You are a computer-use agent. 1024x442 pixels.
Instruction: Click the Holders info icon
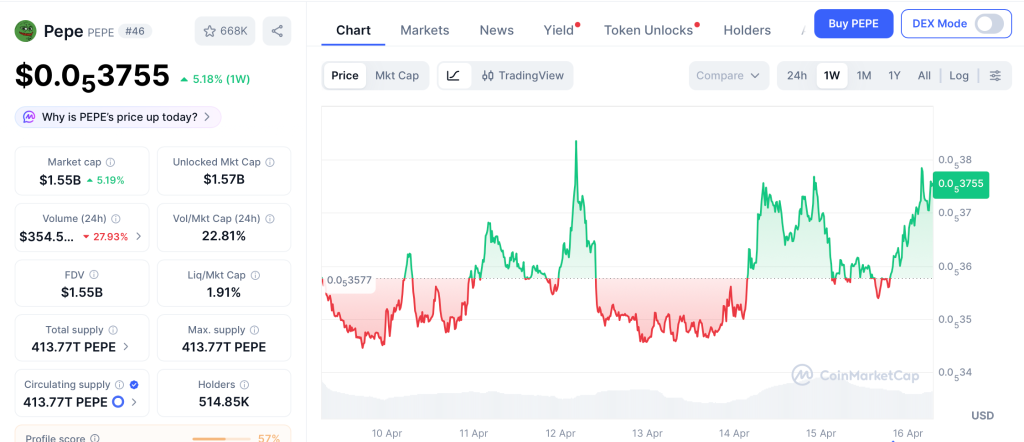pos(244,385)
